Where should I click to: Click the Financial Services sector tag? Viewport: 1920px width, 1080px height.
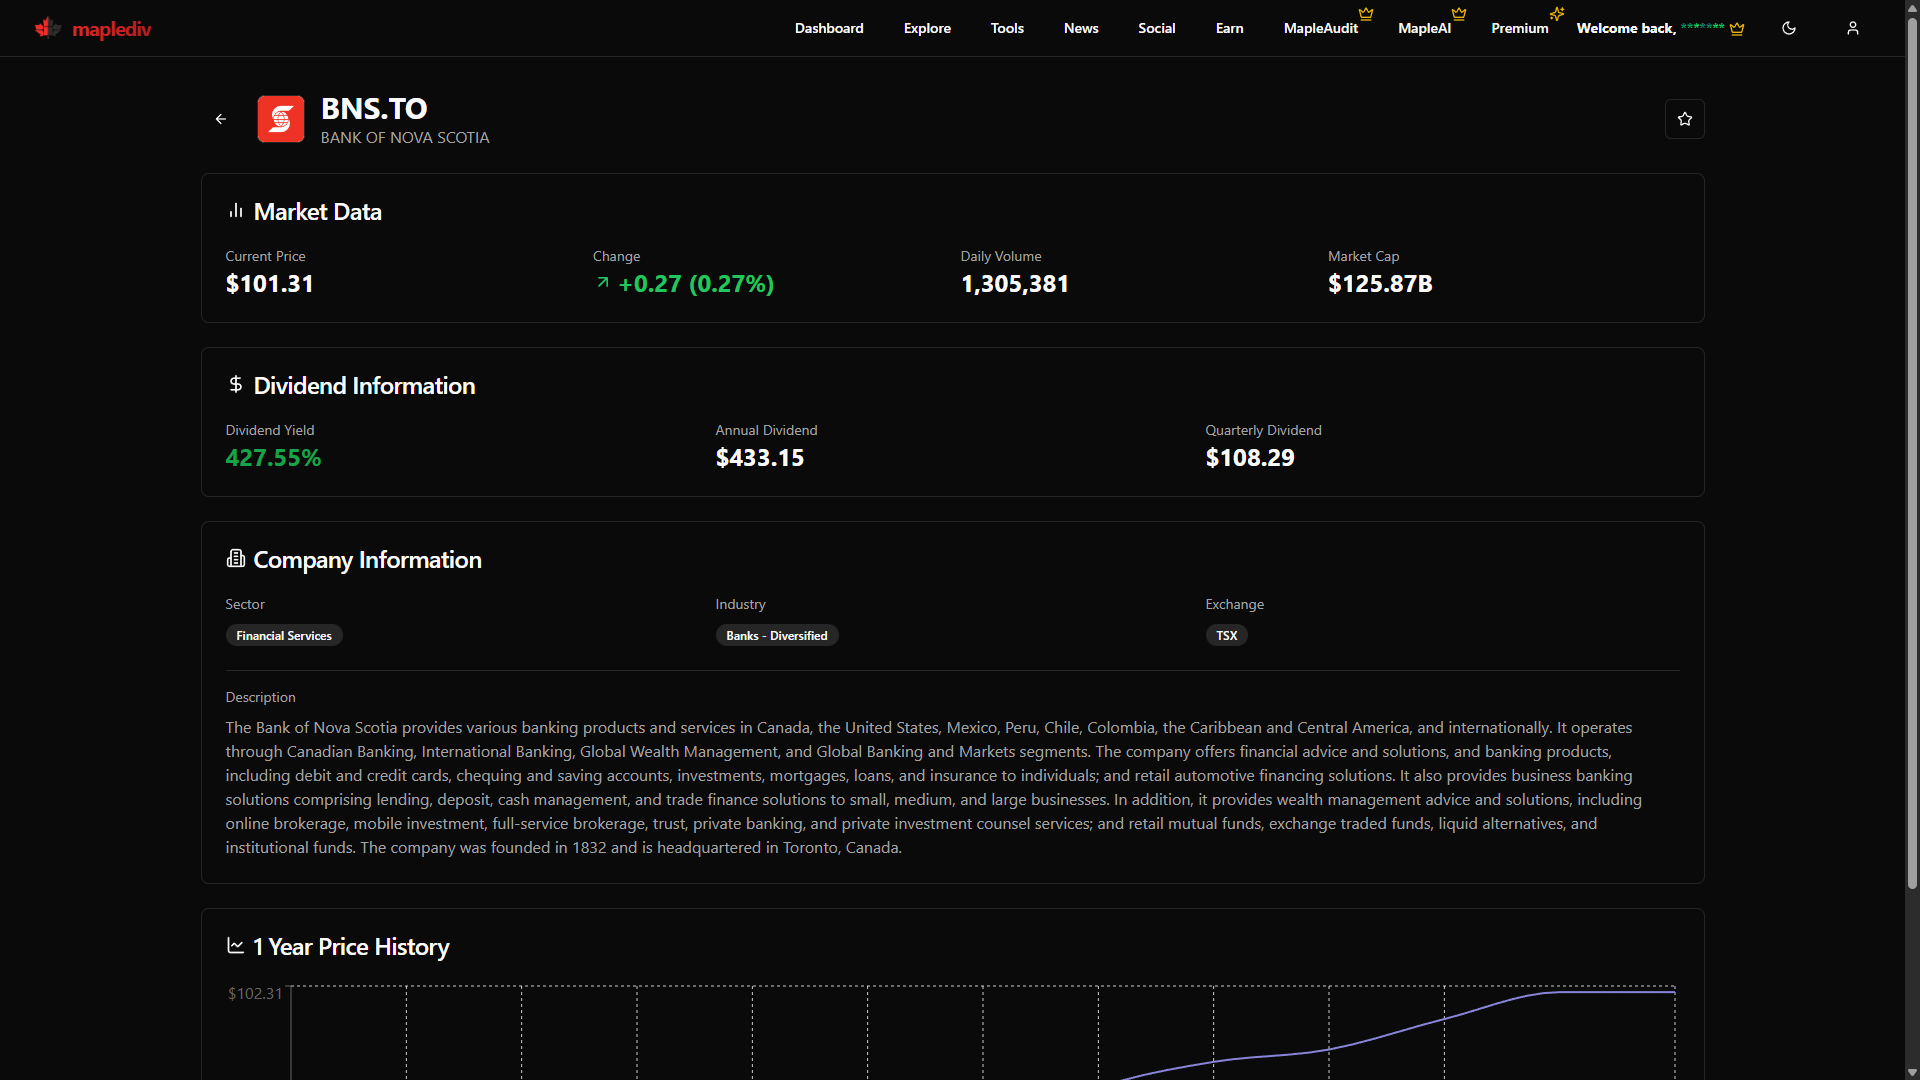pyautogui.click(x=283, y=635)
